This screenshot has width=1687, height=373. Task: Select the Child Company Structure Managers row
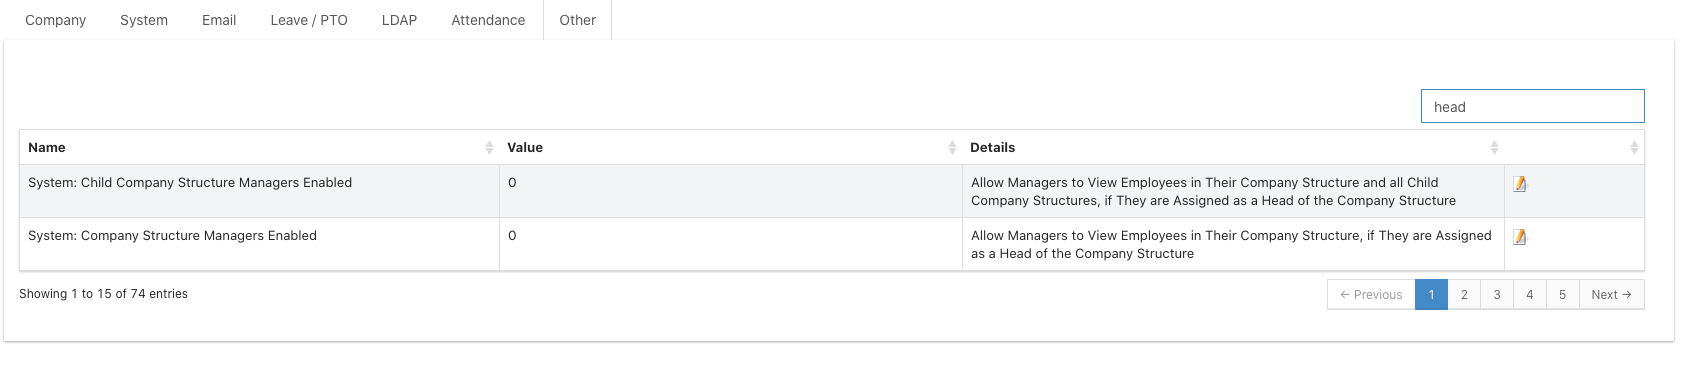point(832,191)
